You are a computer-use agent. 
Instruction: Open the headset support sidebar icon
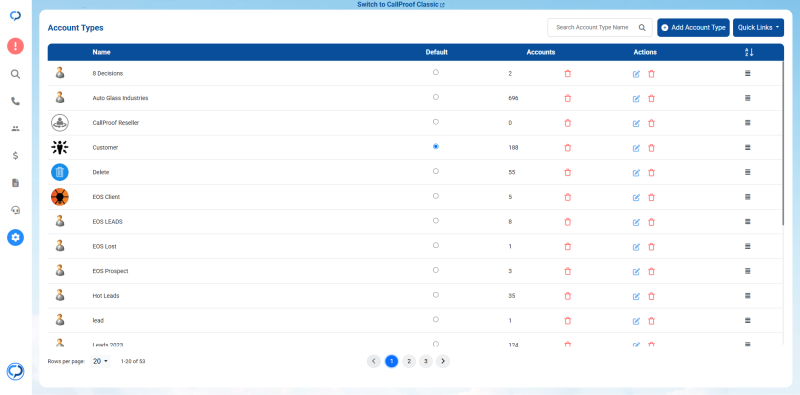[15, 210]
